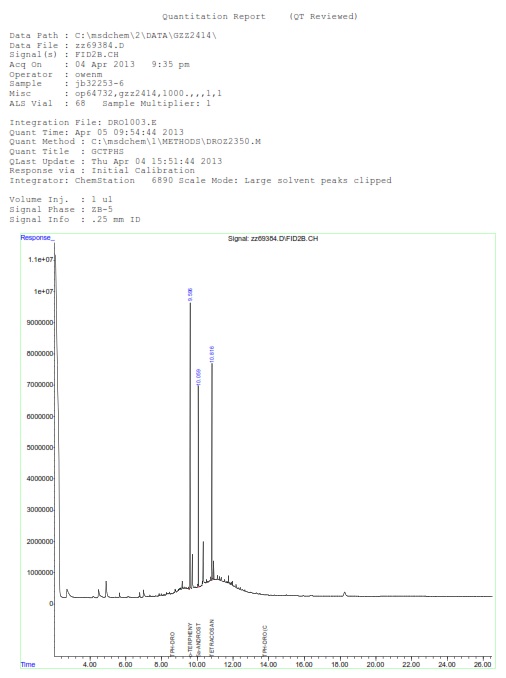The image size is (506, 678).
Task: Click the blue Response axis label
Action: pyautogui.click(x=38, y=238)
